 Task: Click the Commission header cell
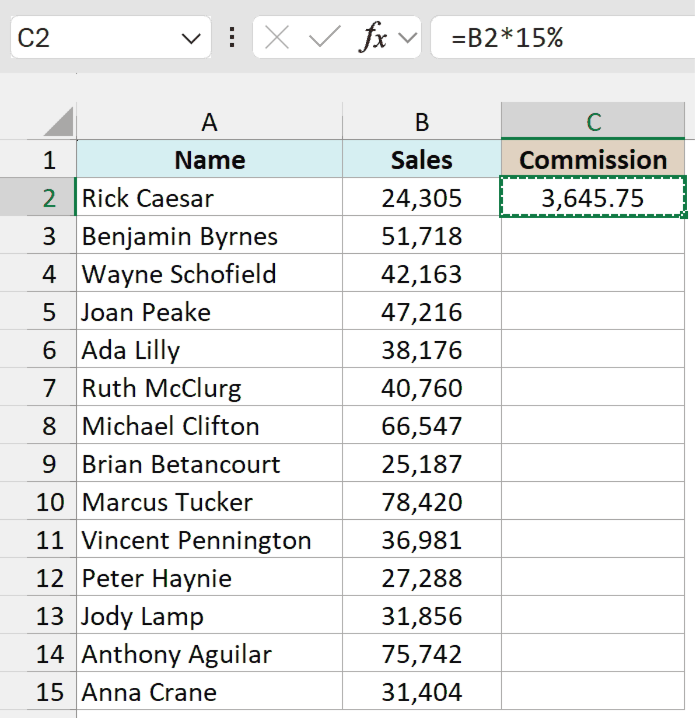(593, 159)
